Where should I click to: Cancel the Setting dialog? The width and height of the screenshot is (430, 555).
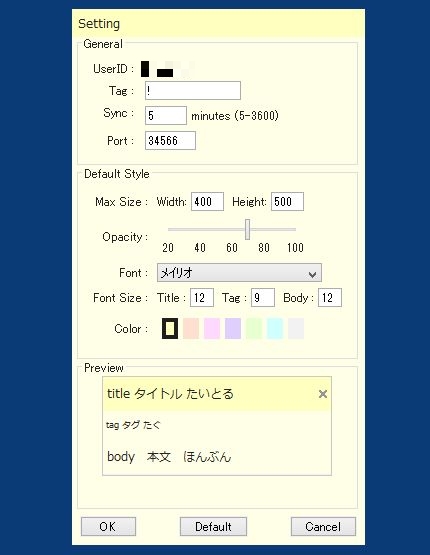click(x=323, y=527)
